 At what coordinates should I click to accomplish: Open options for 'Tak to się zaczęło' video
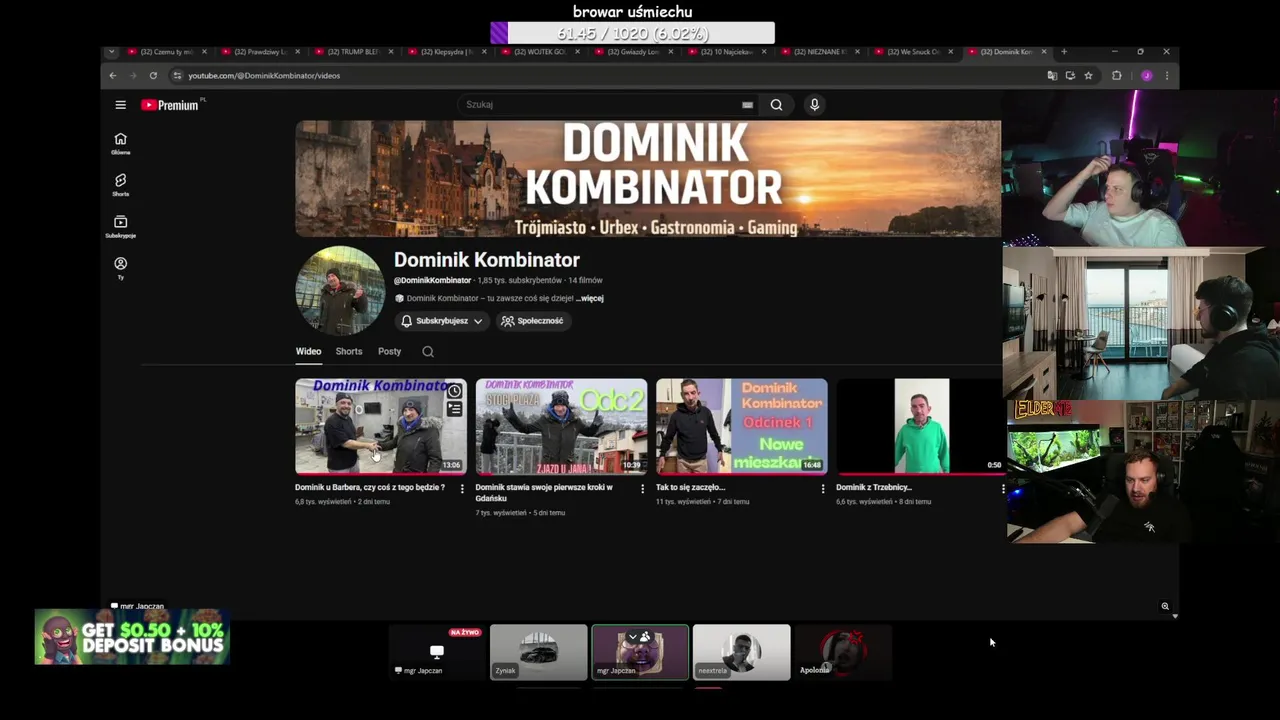pyautogui.click(x=823, y=489)
